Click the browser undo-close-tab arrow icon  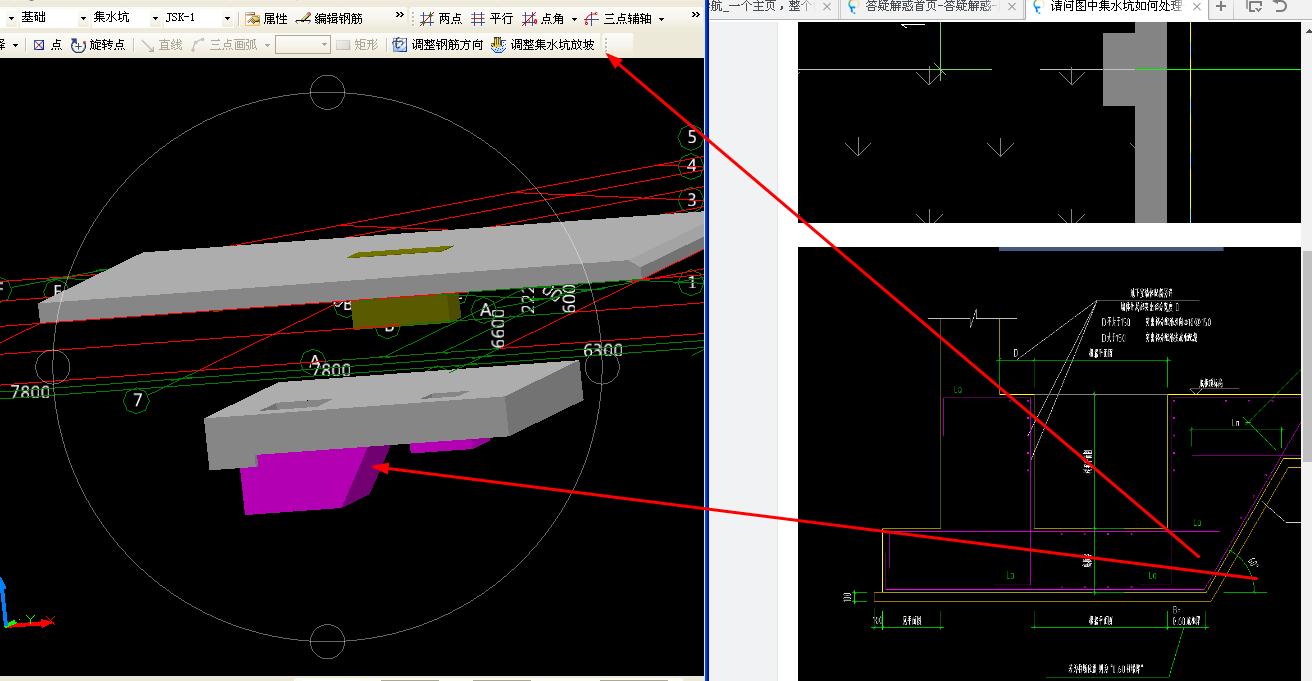pyautogui.click(x=1281, y=7)
